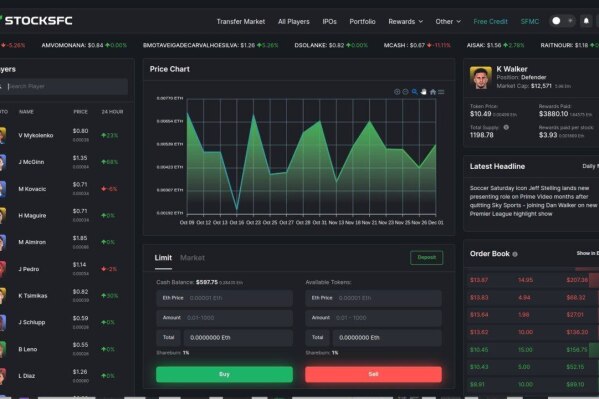Click the buy-side Amount field
599x399 pixels.
pos(224,318)
